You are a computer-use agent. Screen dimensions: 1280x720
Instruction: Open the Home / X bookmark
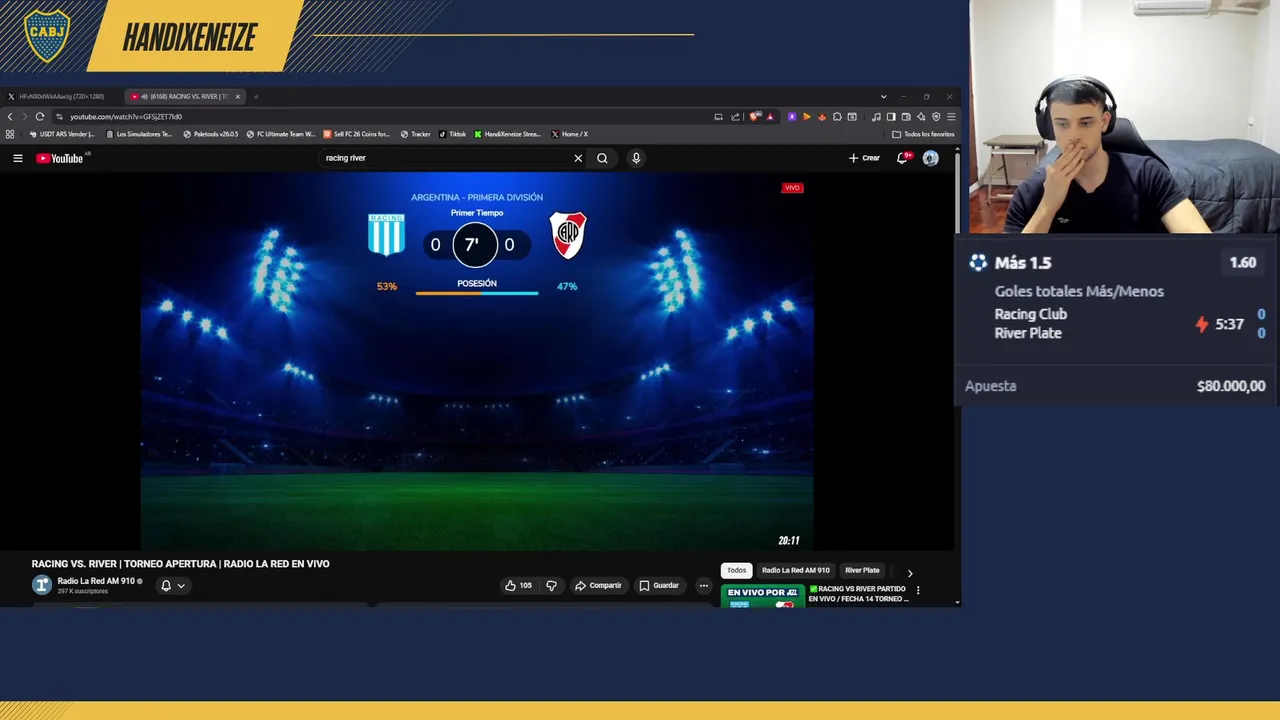(x=569, y=134)
